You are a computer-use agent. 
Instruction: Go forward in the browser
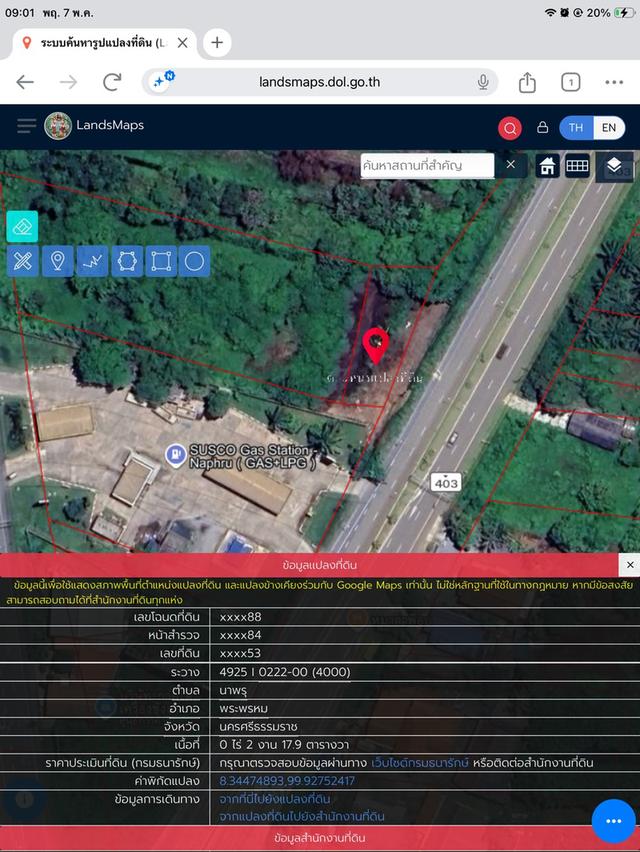(x=68, y=82)
